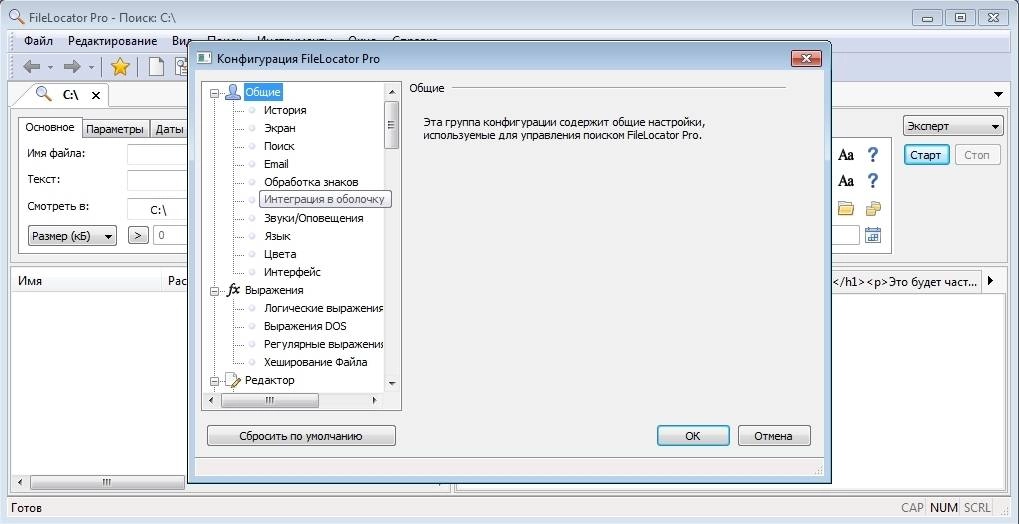1019x524 pixels.
Task: Click the NUM status bar indicator
Action: point(943,508)
